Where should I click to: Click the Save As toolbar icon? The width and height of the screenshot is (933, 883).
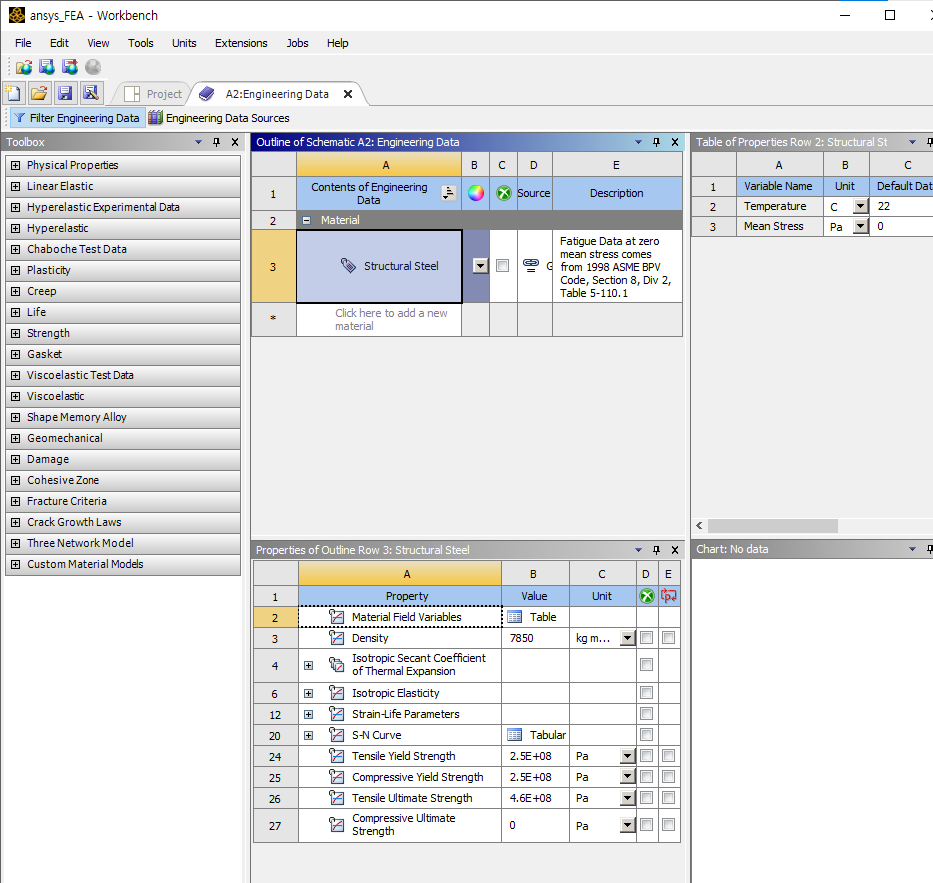[90, 93]
